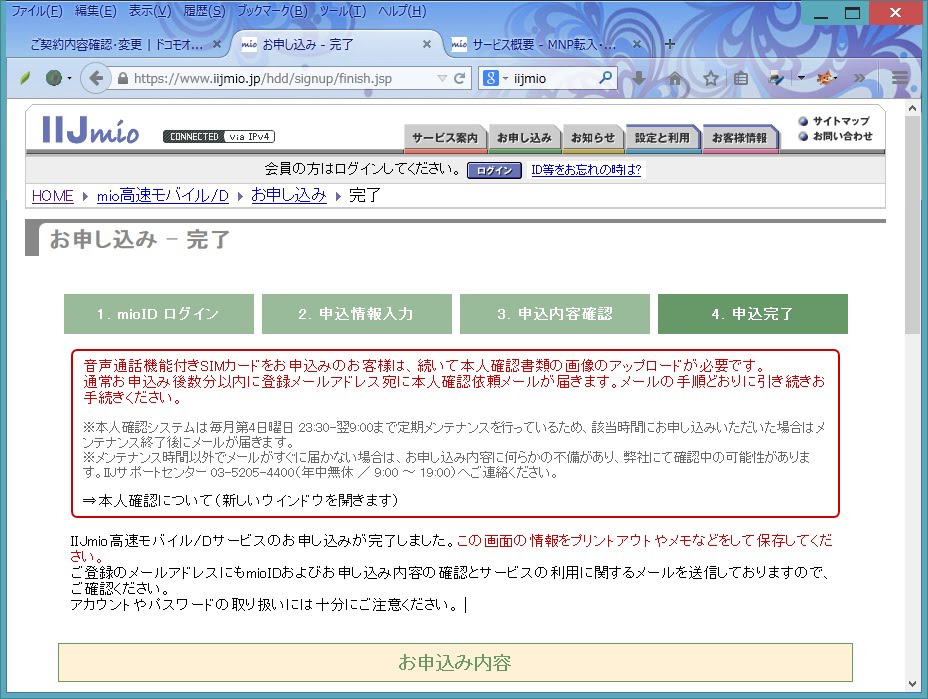Screen dimensions: 928x699
Task: Select the サービス案内 navigation tab
Action: point(445,138)
